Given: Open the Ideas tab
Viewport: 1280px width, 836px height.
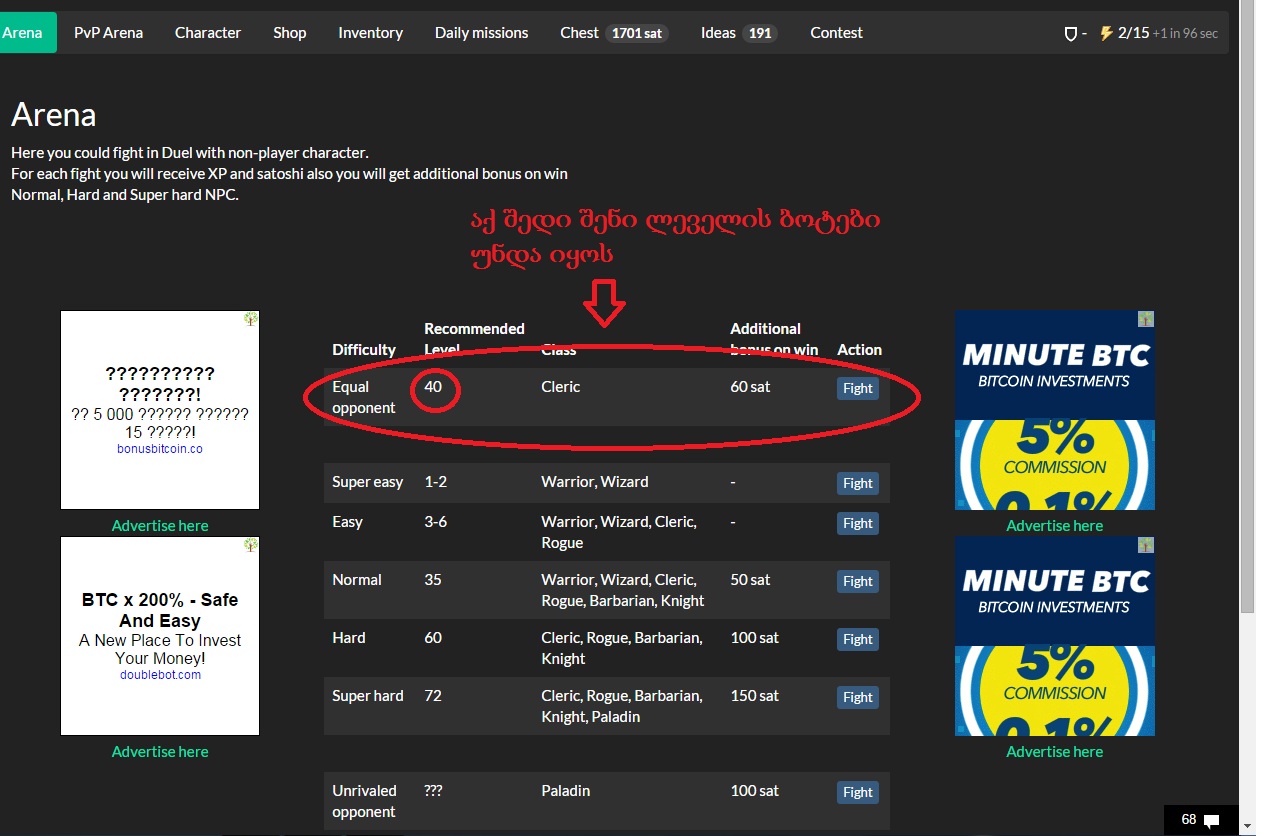Looking at the screenshot, I should (x=739, y=33).
